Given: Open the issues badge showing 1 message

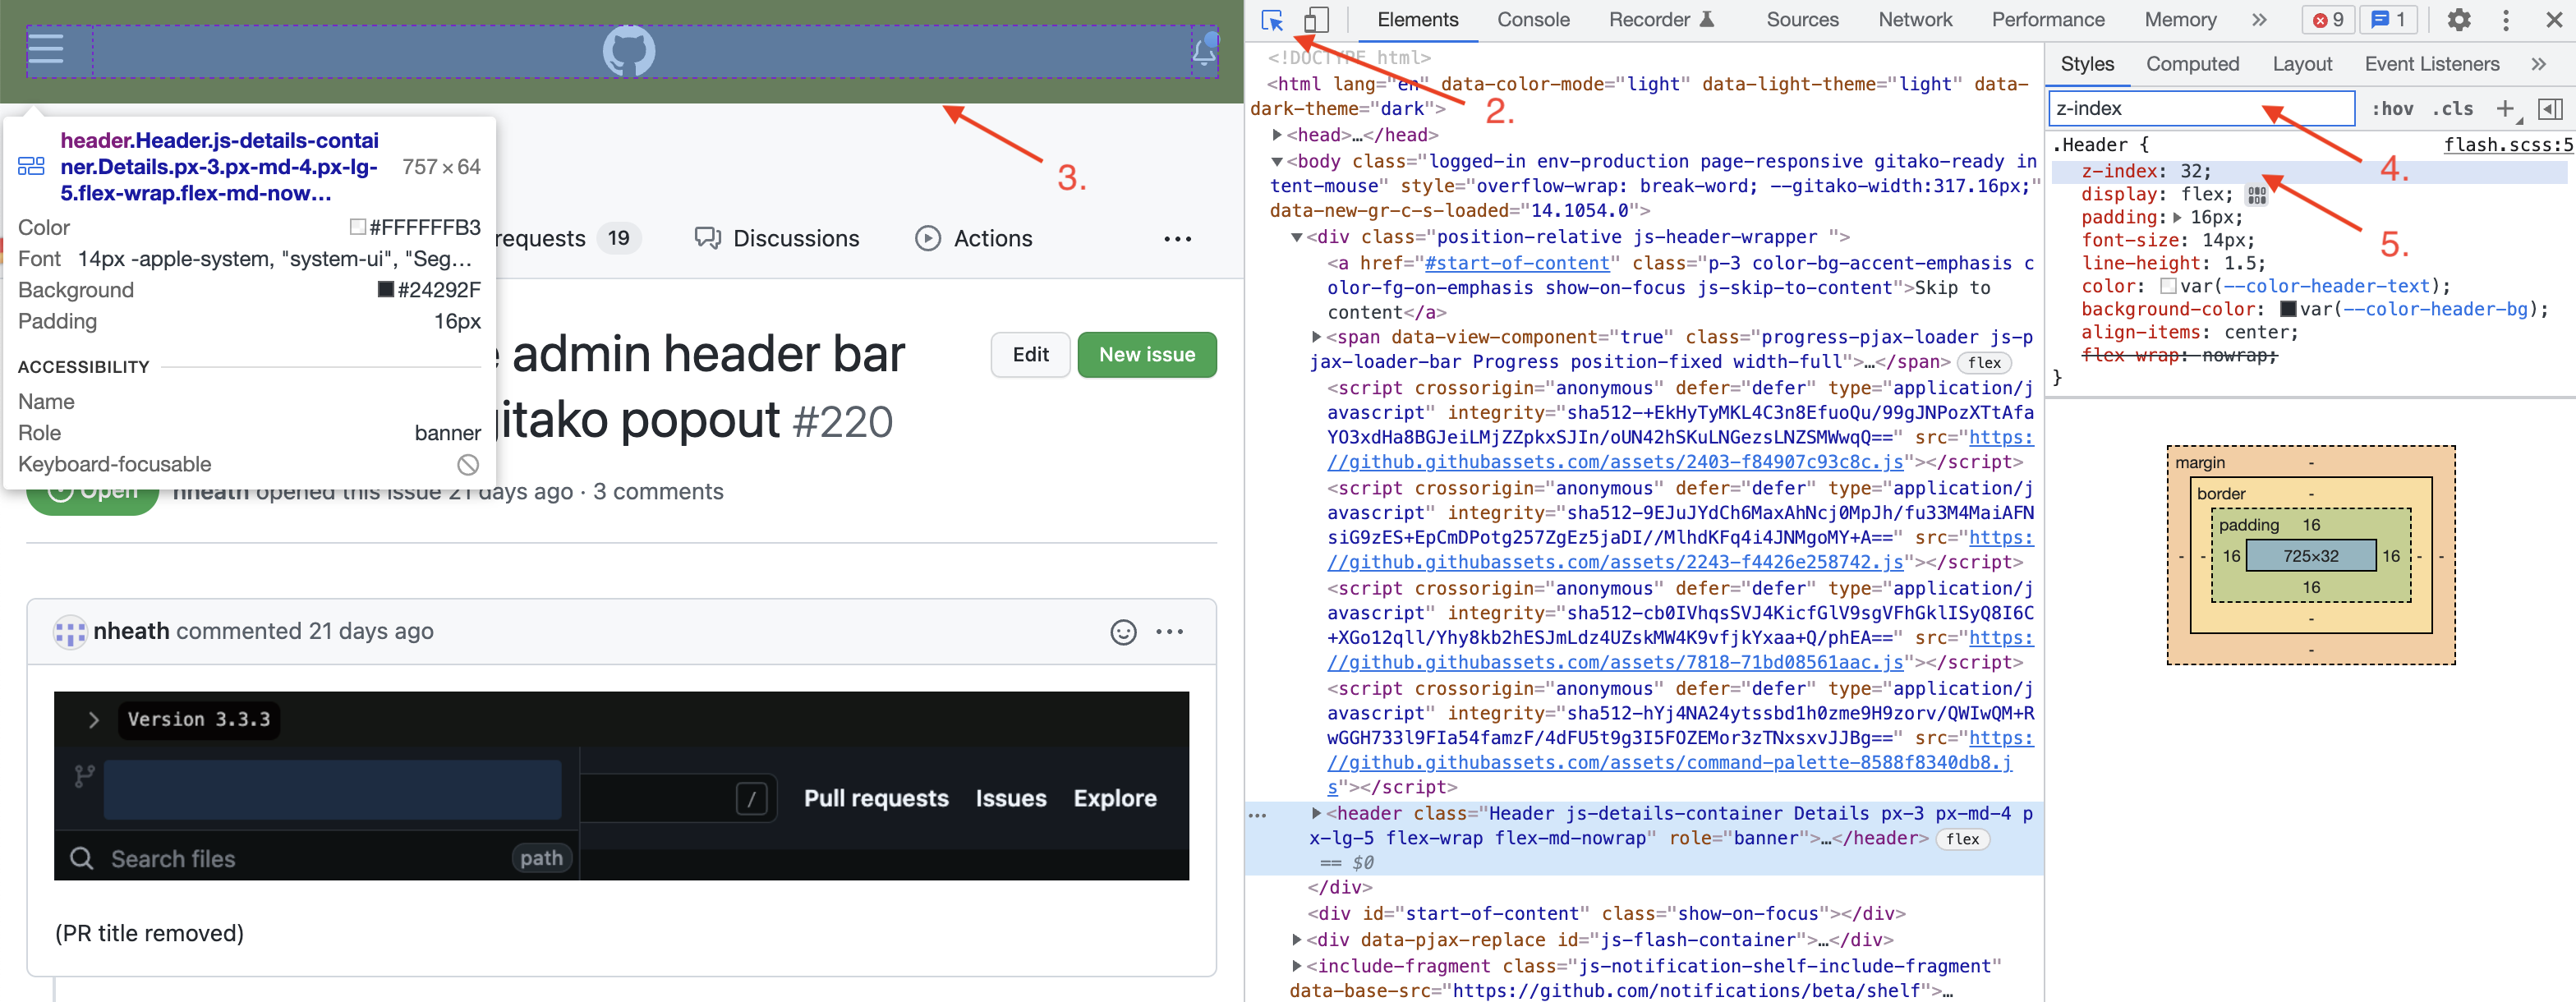Looking at the screenshot, I should point(2389,19).
